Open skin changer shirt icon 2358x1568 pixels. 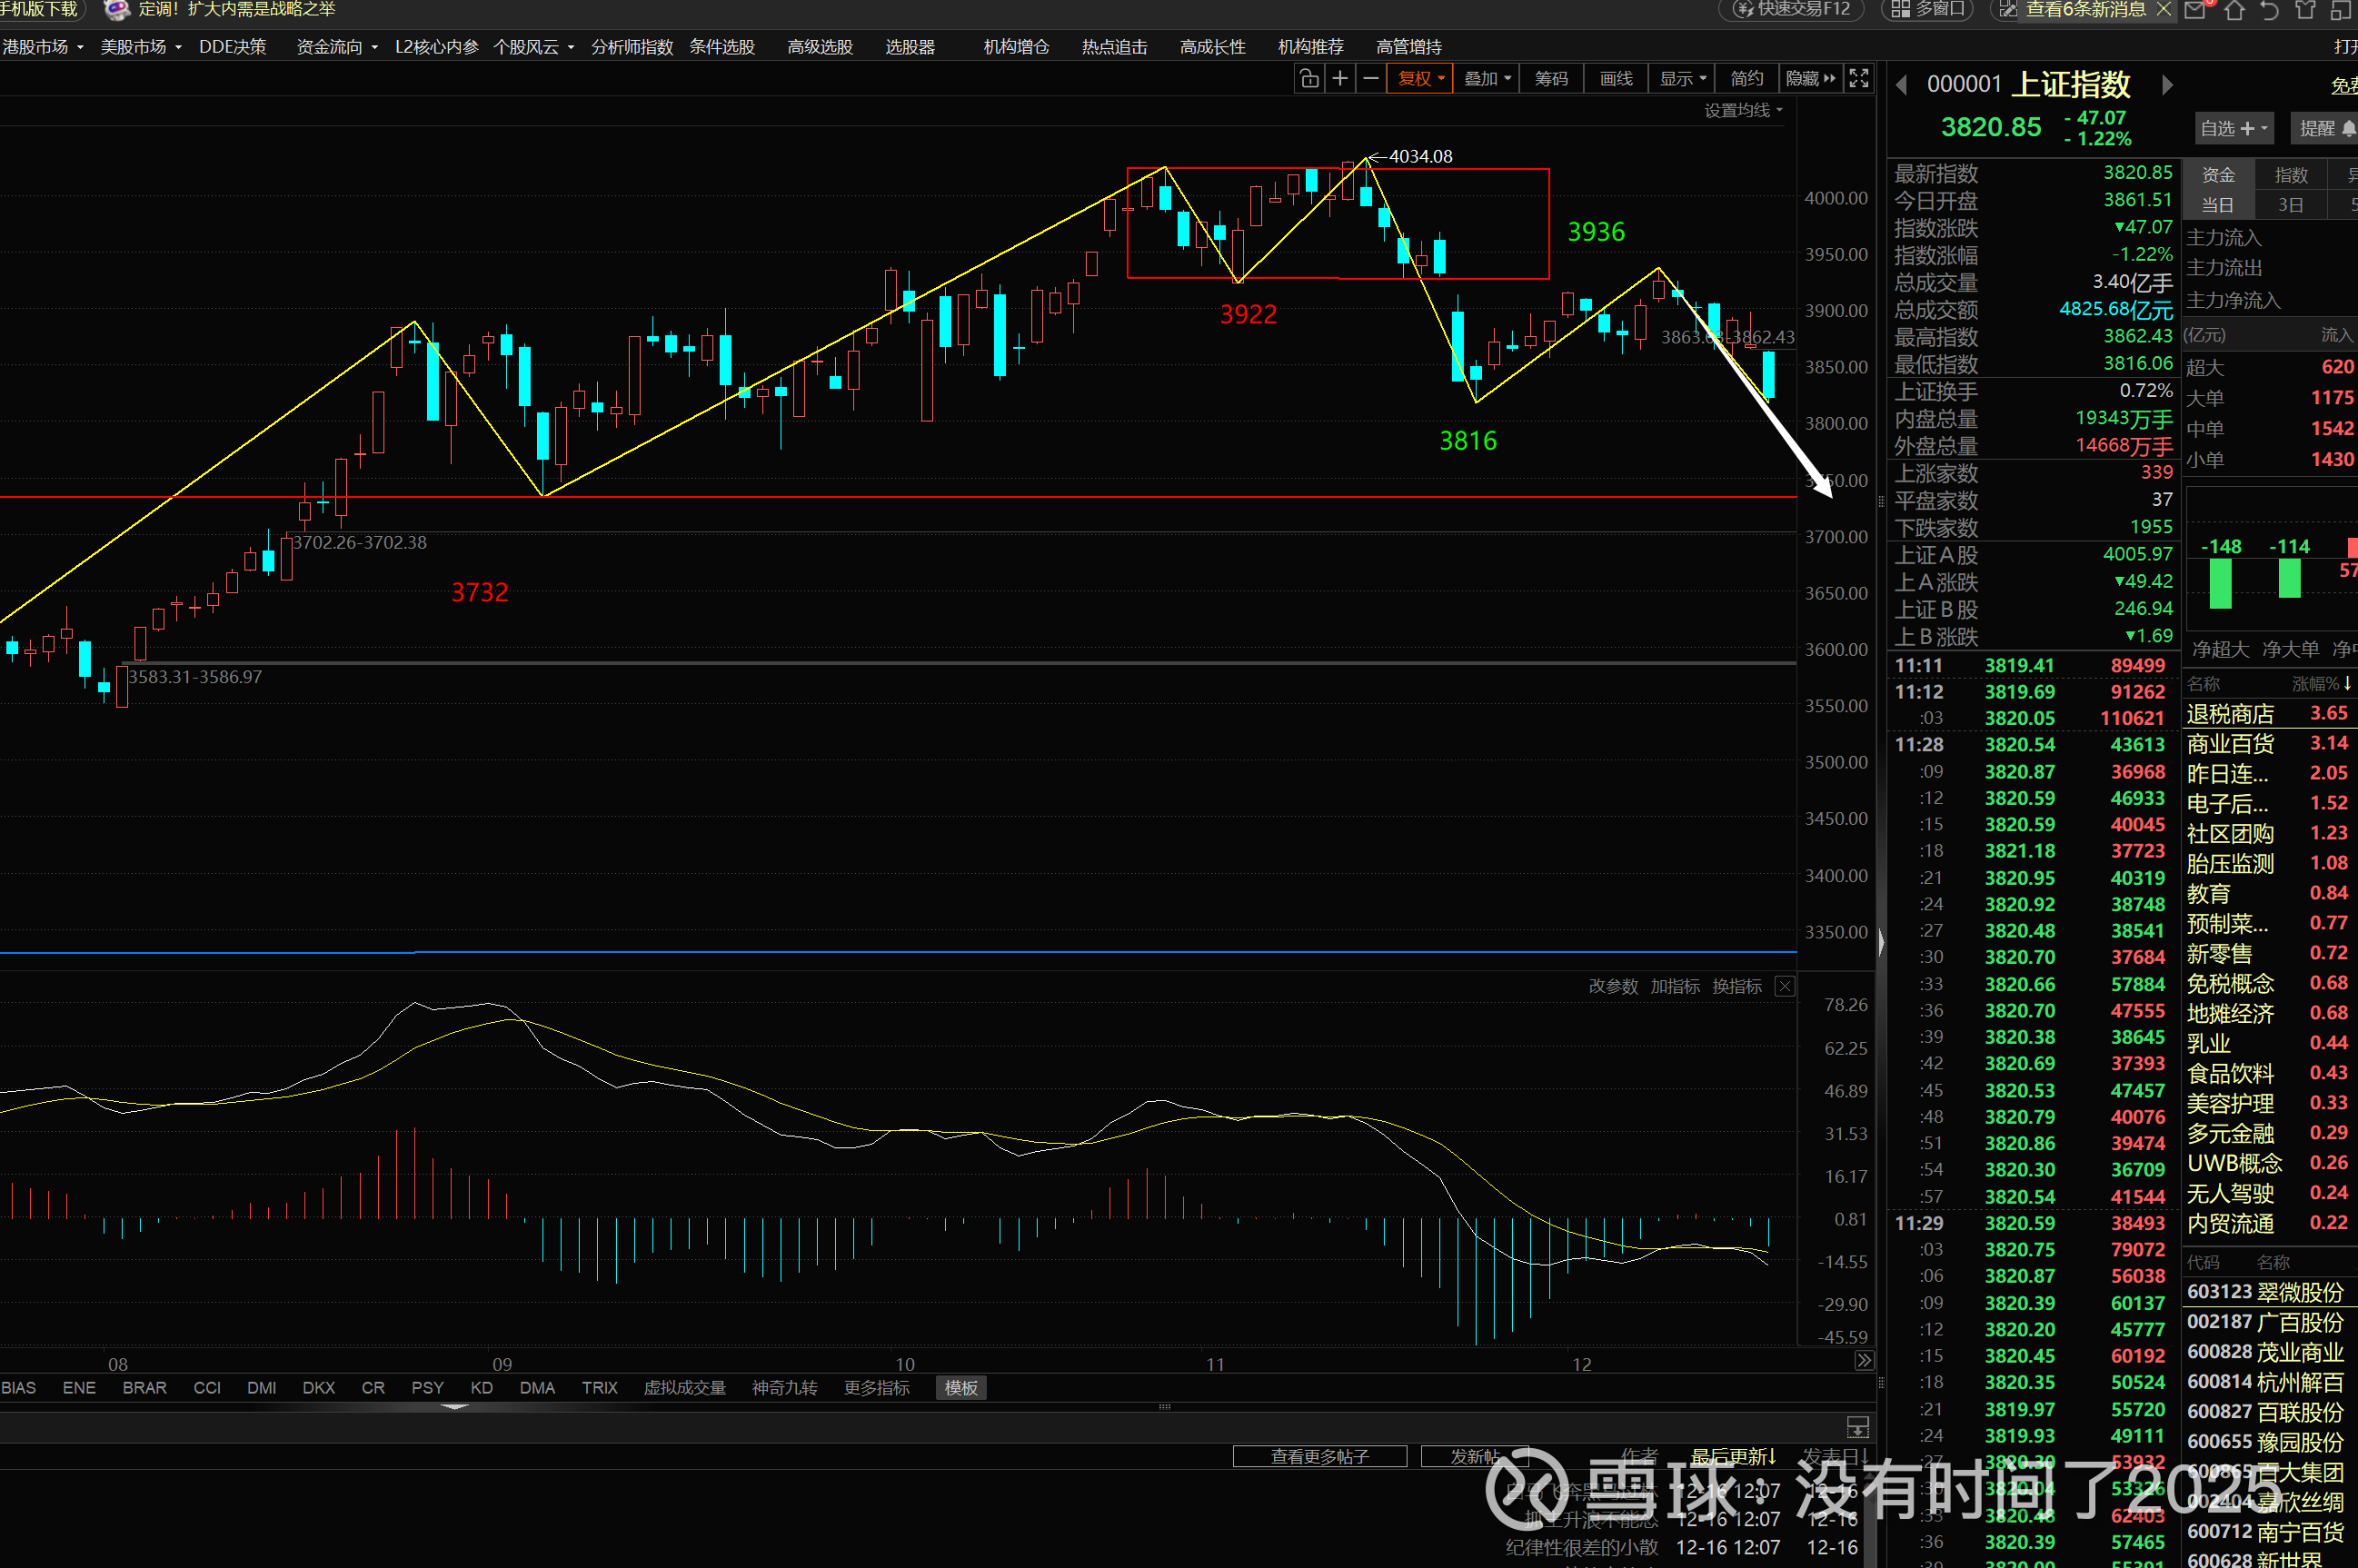coord(2306,10)
